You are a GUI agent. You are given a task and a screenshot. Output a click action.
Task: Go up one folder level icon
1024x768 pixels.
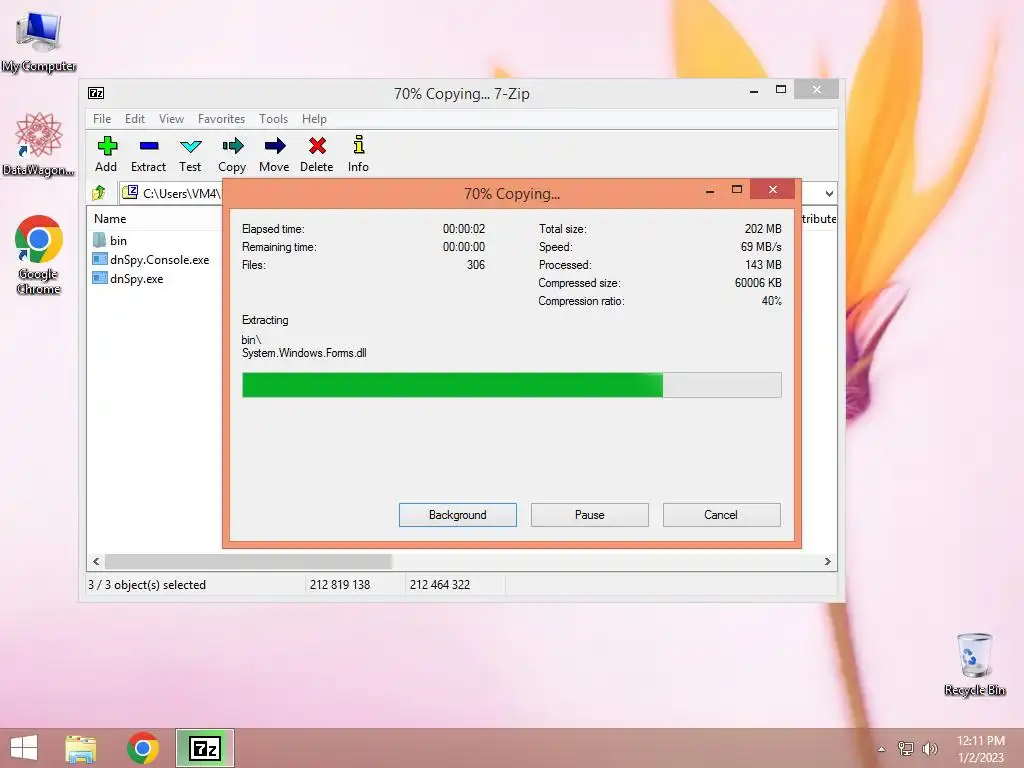[x=99, y=193]
